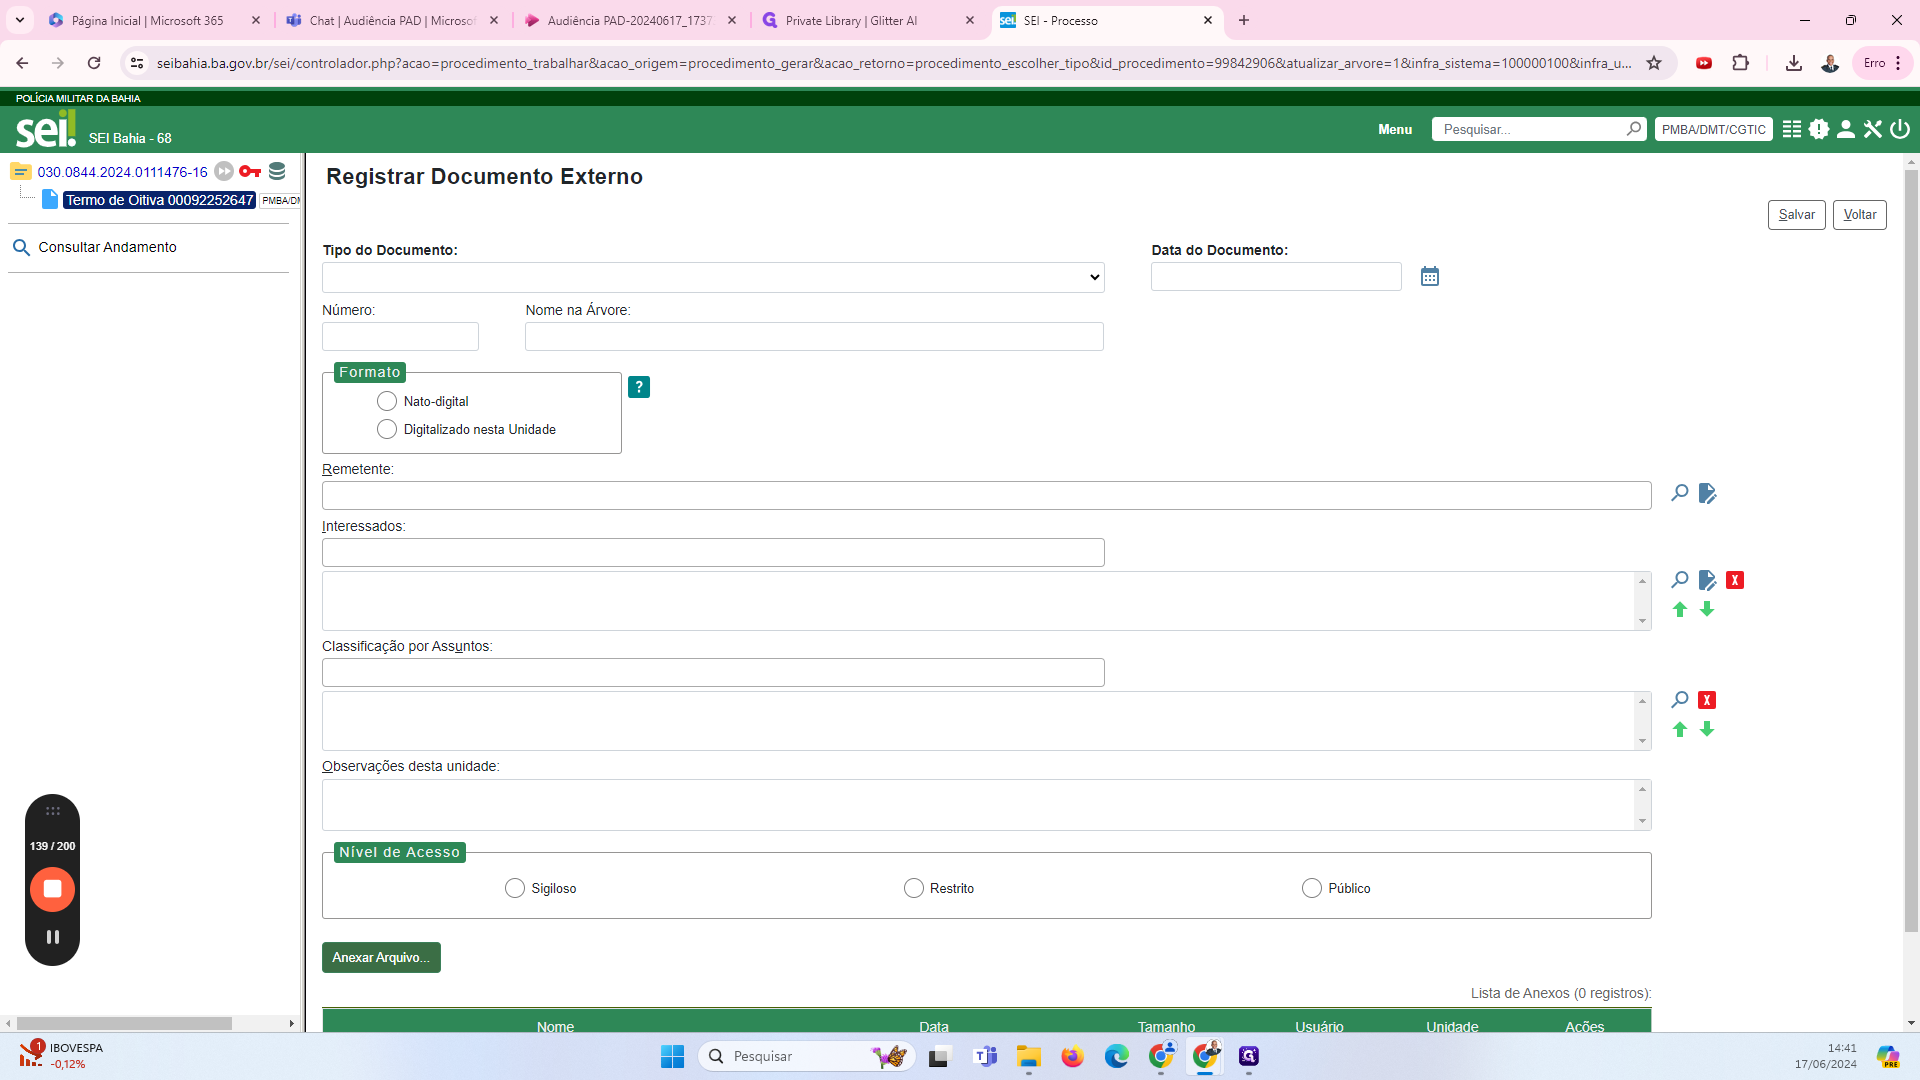Click the Anexar Arquivo button
The height and width of the screenshot is (1080, 1920).
tap(381, 957)
